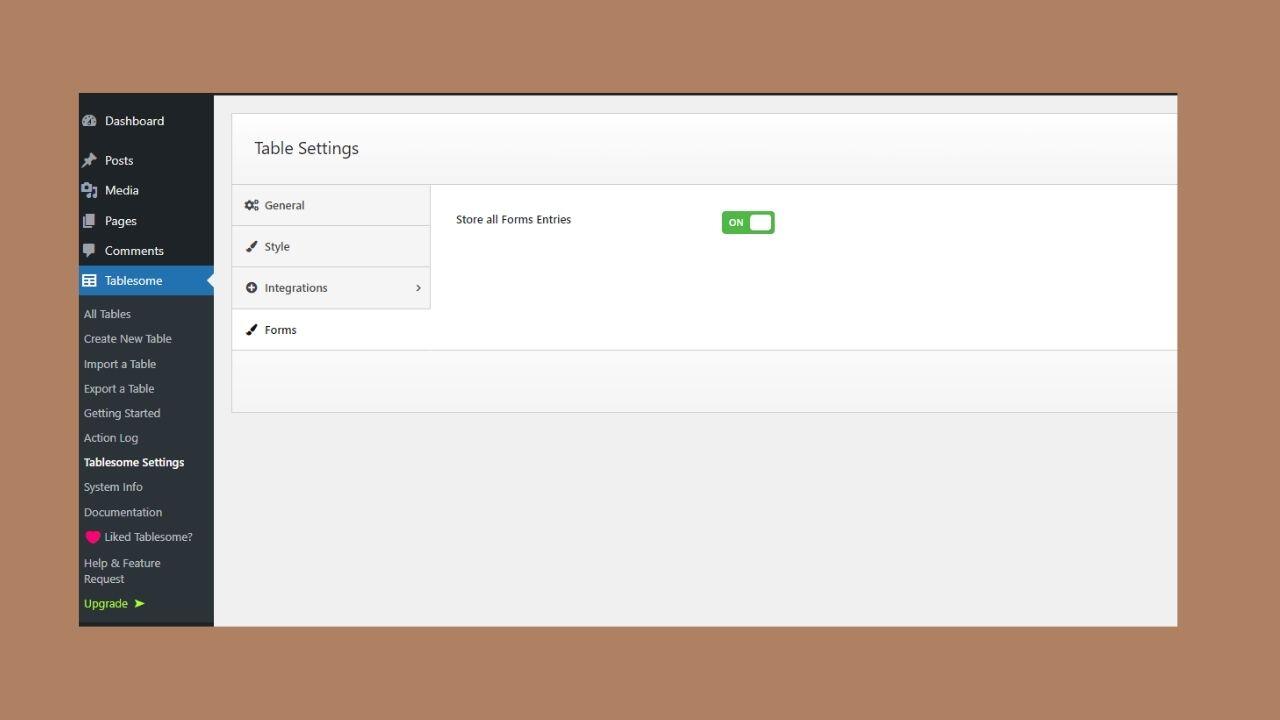Click the Dashboard gauge icon
This screenshot has width=1280, height=720.
tap(89, 121)
